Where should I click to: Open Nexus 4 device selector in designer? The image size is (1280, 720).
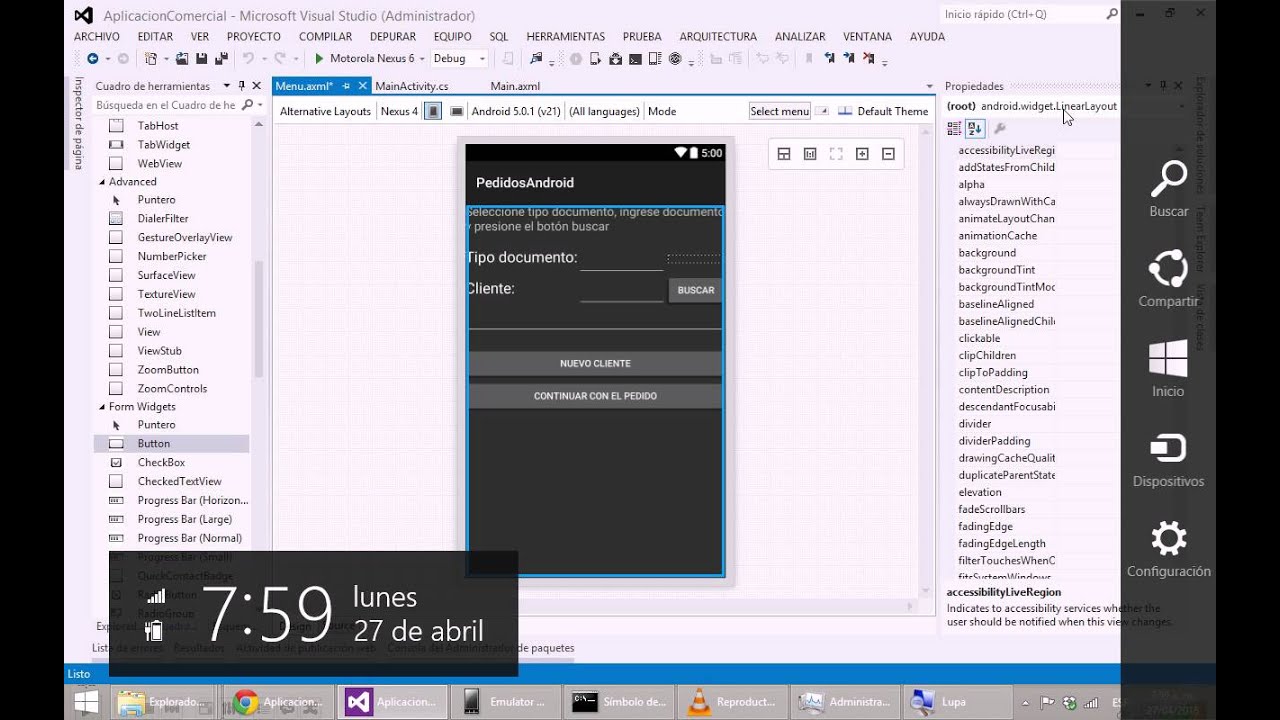pyautogui.click(x=399, y=111)
